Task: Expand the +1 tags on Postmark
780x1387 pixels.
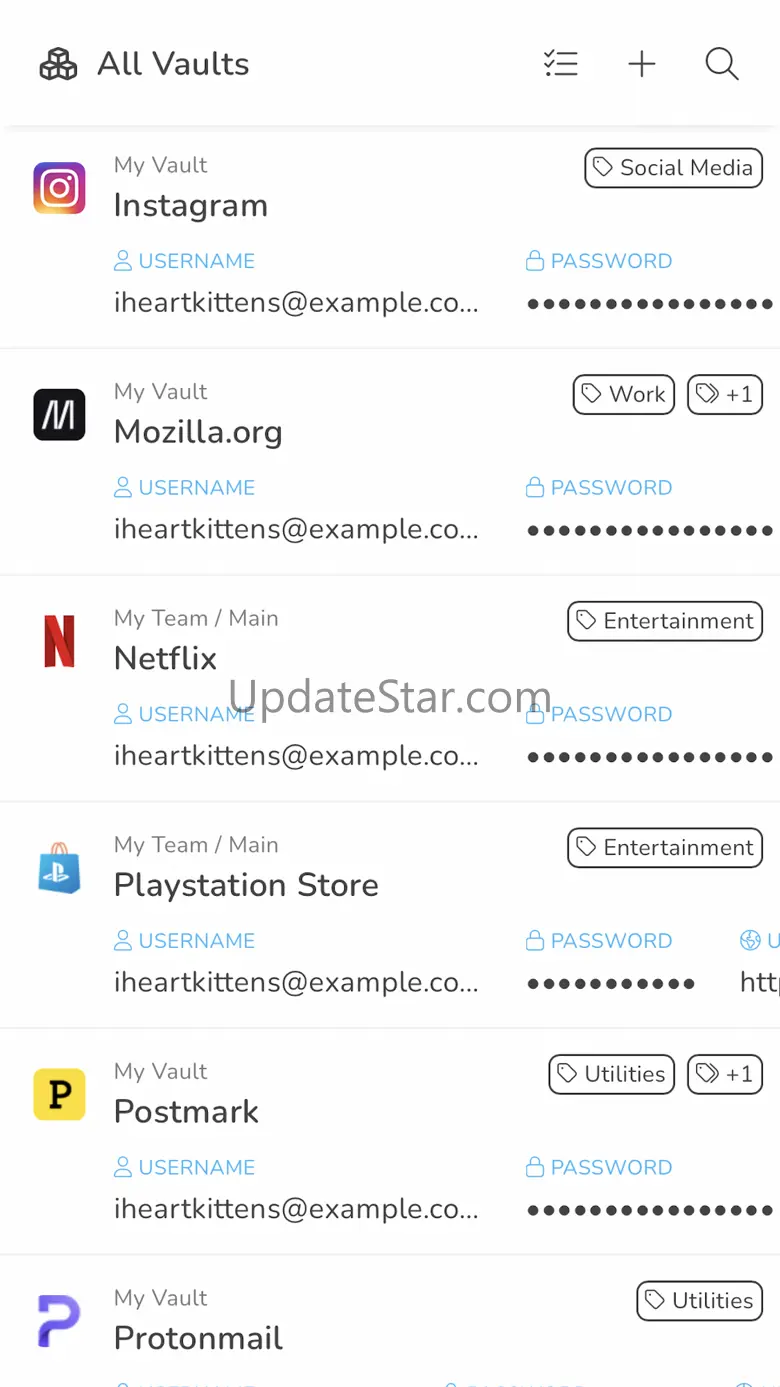Action: [725, 1074]
